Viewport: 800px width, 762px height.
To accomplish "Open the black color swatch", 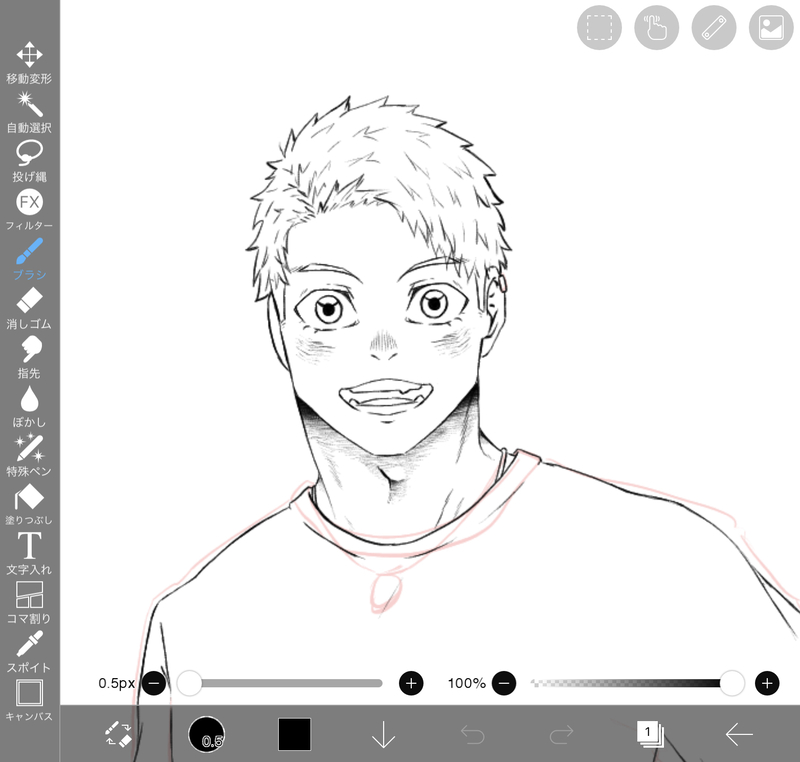I will 294,734.
